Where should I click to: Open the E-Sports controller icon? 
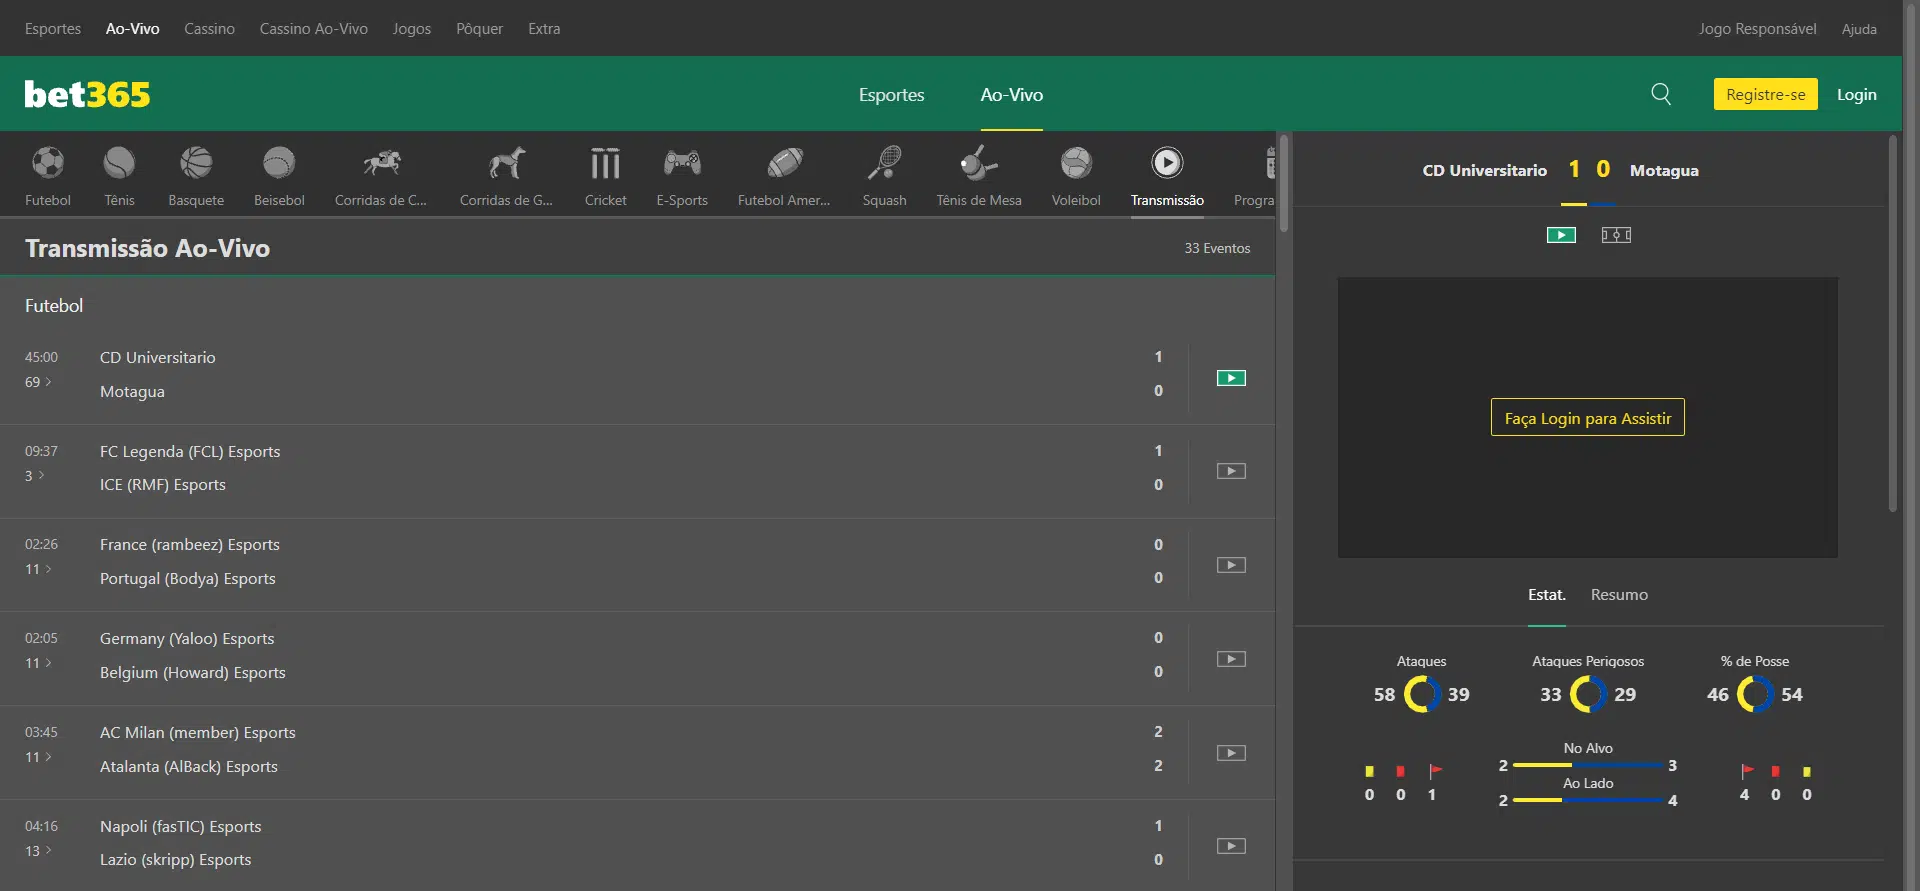click(682, 163)
